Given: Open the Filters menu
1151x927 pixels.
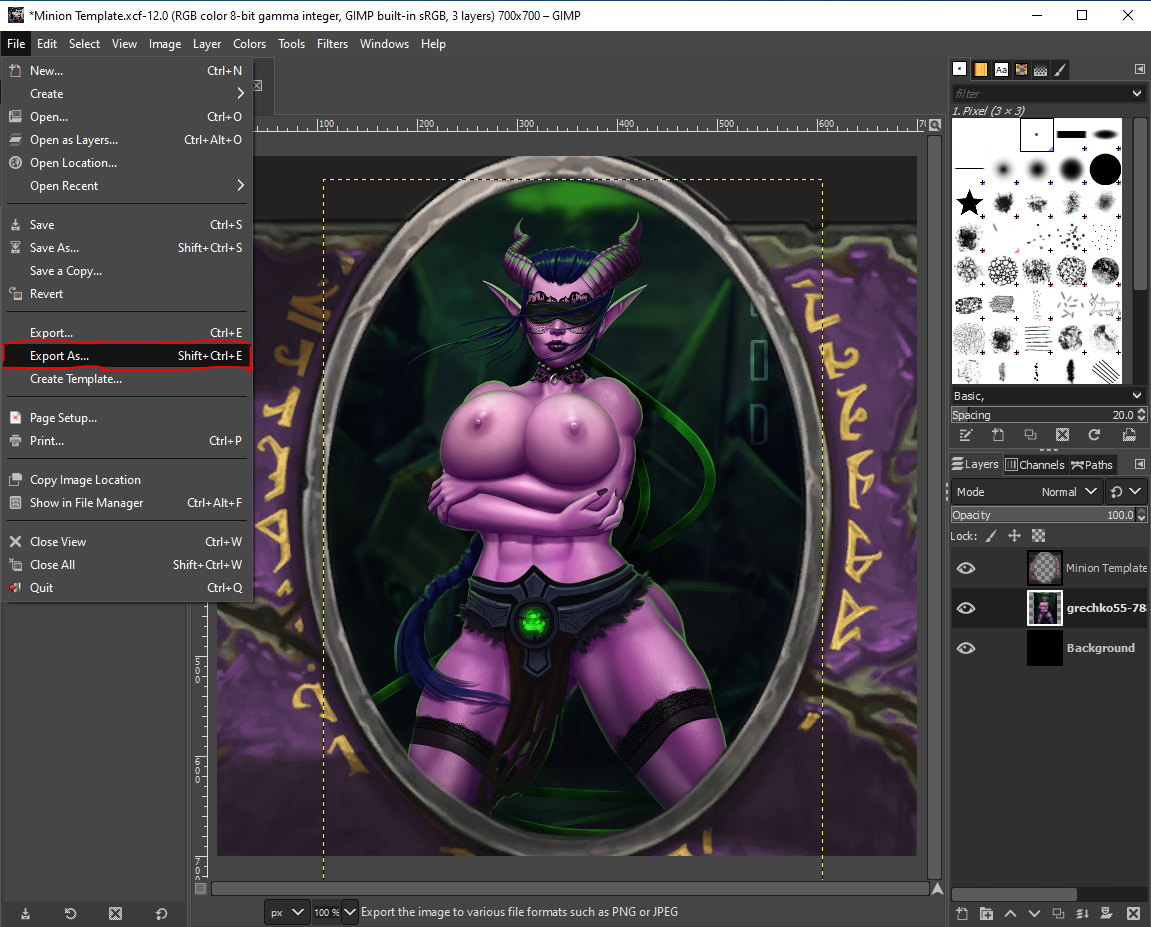Looking at the screenshot, I should (332, 43).
